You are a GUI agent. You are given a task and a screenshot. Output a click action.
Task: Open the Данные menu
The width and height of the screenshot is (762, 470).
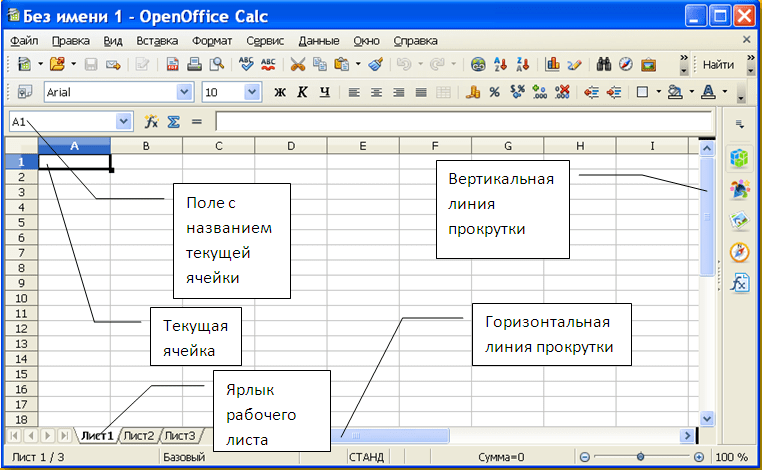tap(319, 41)
